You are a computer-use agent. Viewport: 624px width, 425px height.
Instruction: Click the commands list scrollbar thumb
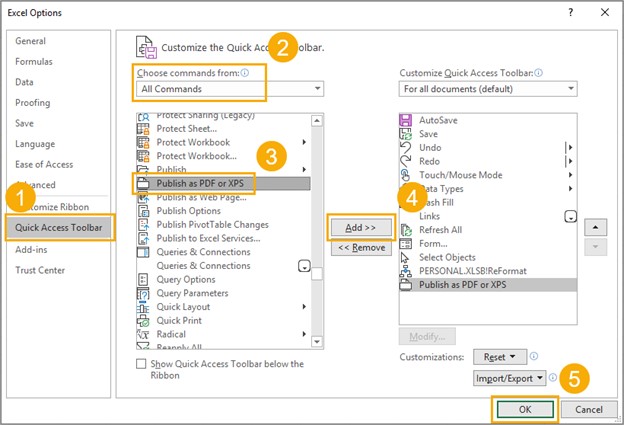pos(317,274)
